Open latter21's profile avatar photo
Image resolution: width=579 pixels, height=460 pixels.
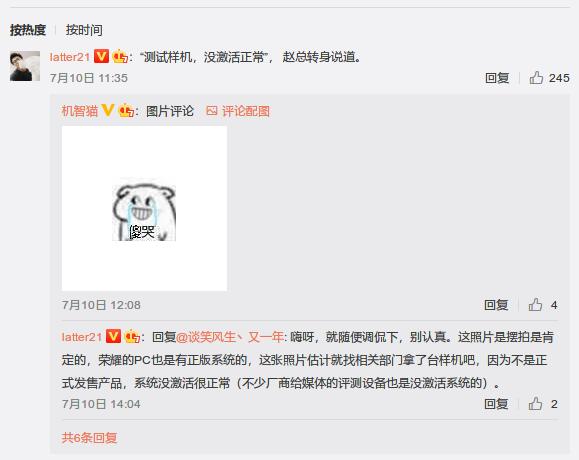(x=25, y=66)
